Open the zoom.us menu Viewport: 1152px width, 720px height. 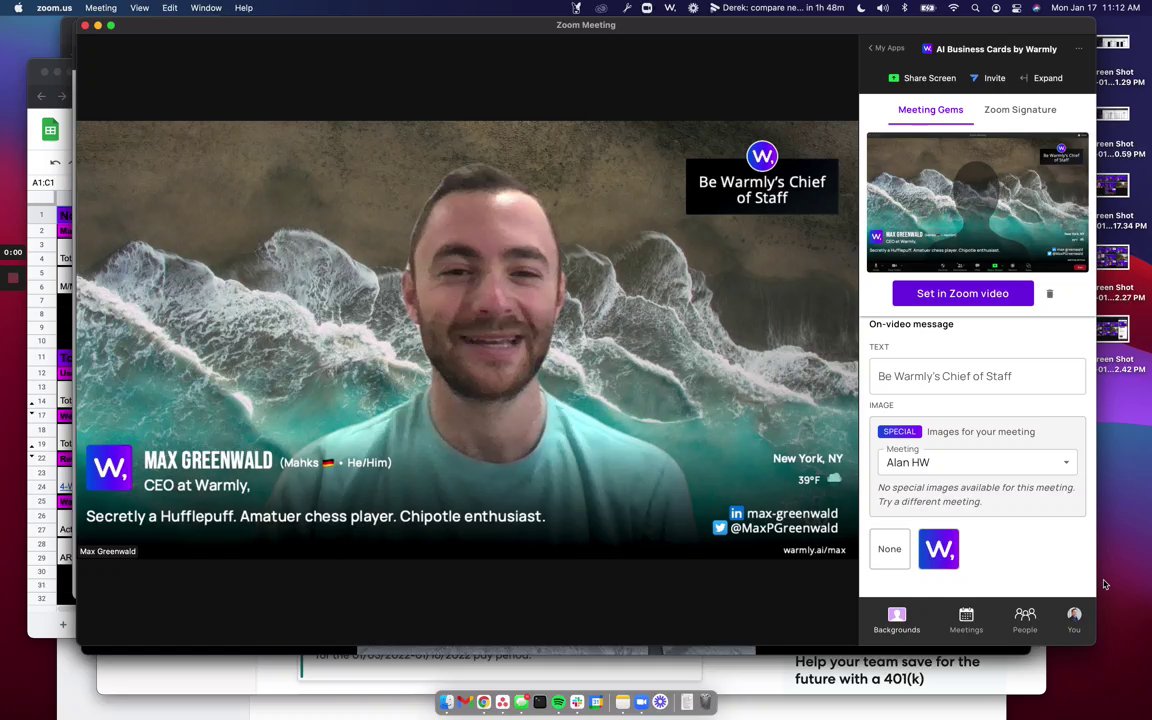tap(54, 8)
